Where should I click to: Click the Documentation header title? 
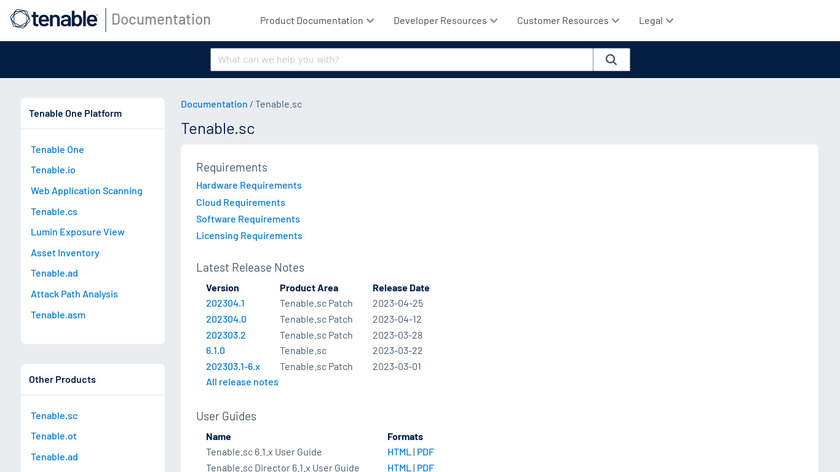pos(161,19)
